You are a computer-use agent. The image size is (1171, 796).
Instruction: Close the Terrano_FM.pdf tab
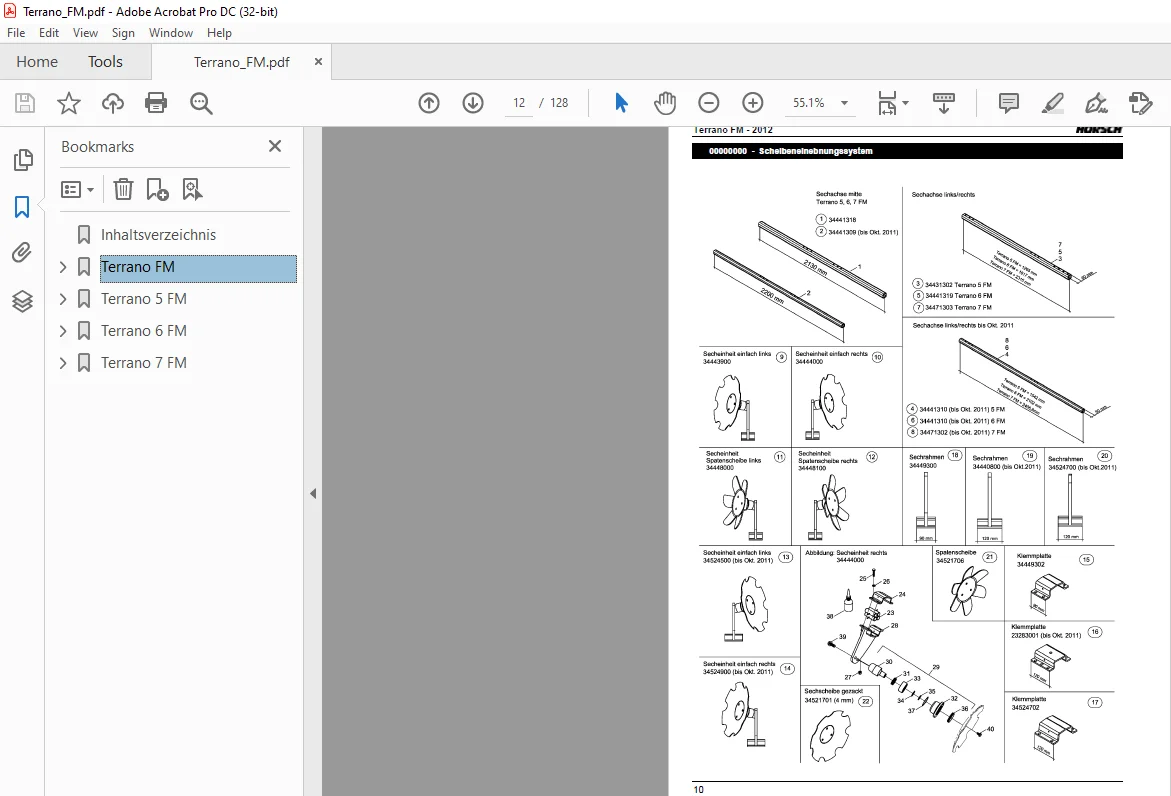318,62
